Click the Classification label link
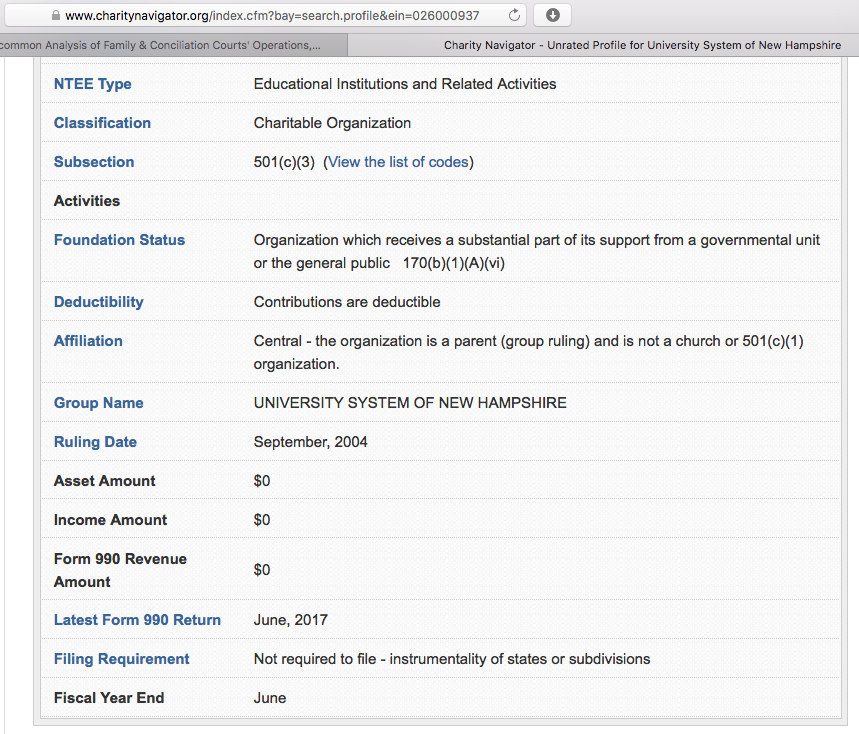The image size is (859, 734). click(102, 123)
